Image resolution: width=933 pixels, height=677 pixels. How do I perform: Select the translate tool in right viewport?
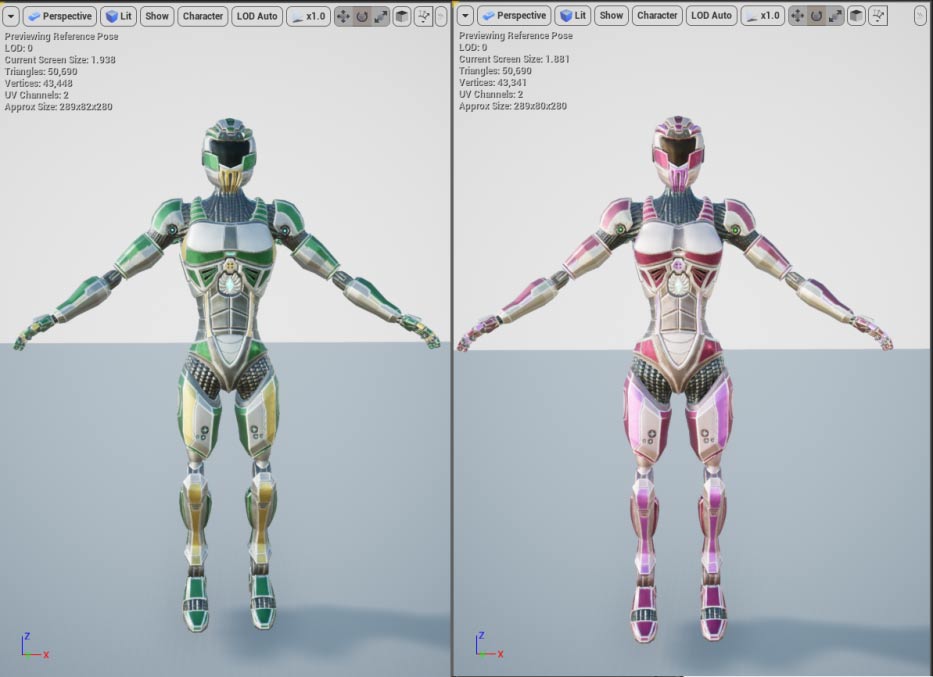797,16
